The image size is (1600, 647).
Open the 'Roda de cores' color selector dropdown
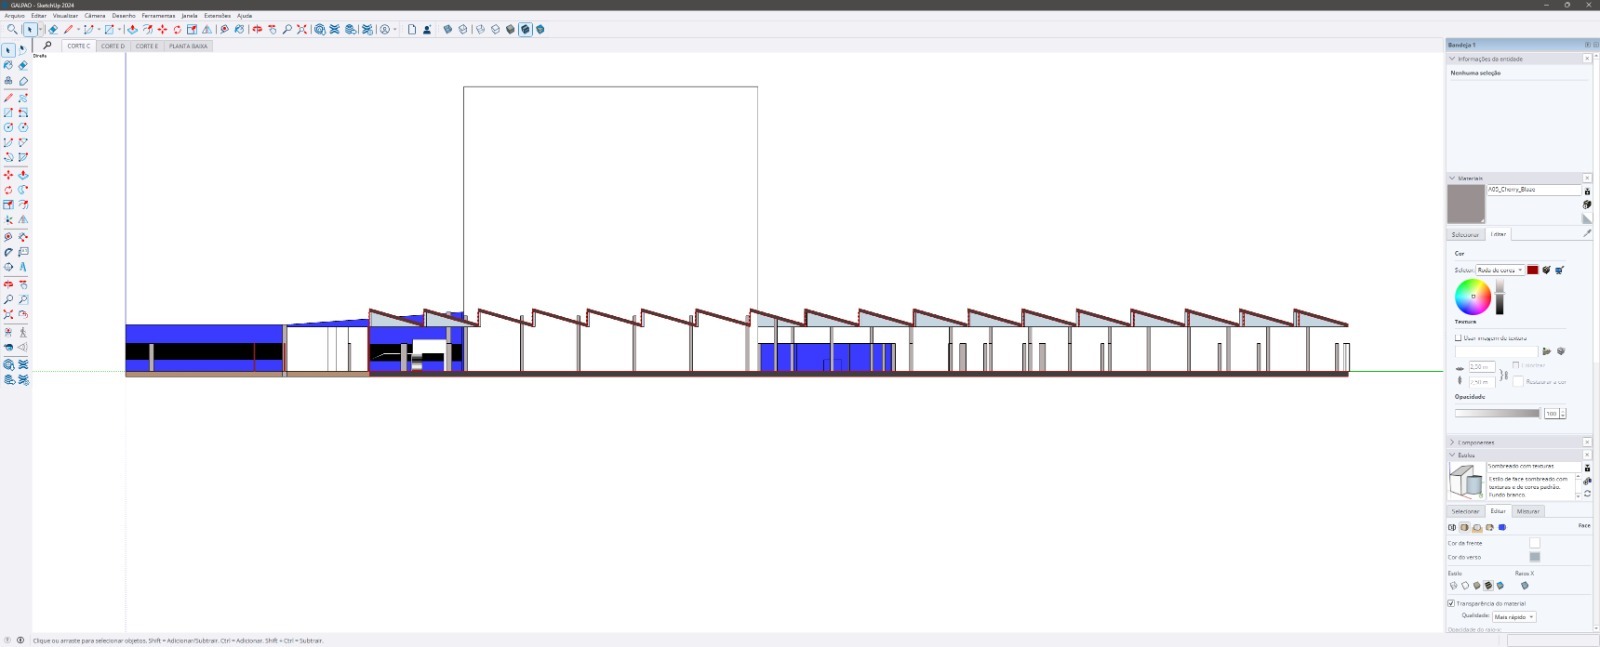(1500, 270)
